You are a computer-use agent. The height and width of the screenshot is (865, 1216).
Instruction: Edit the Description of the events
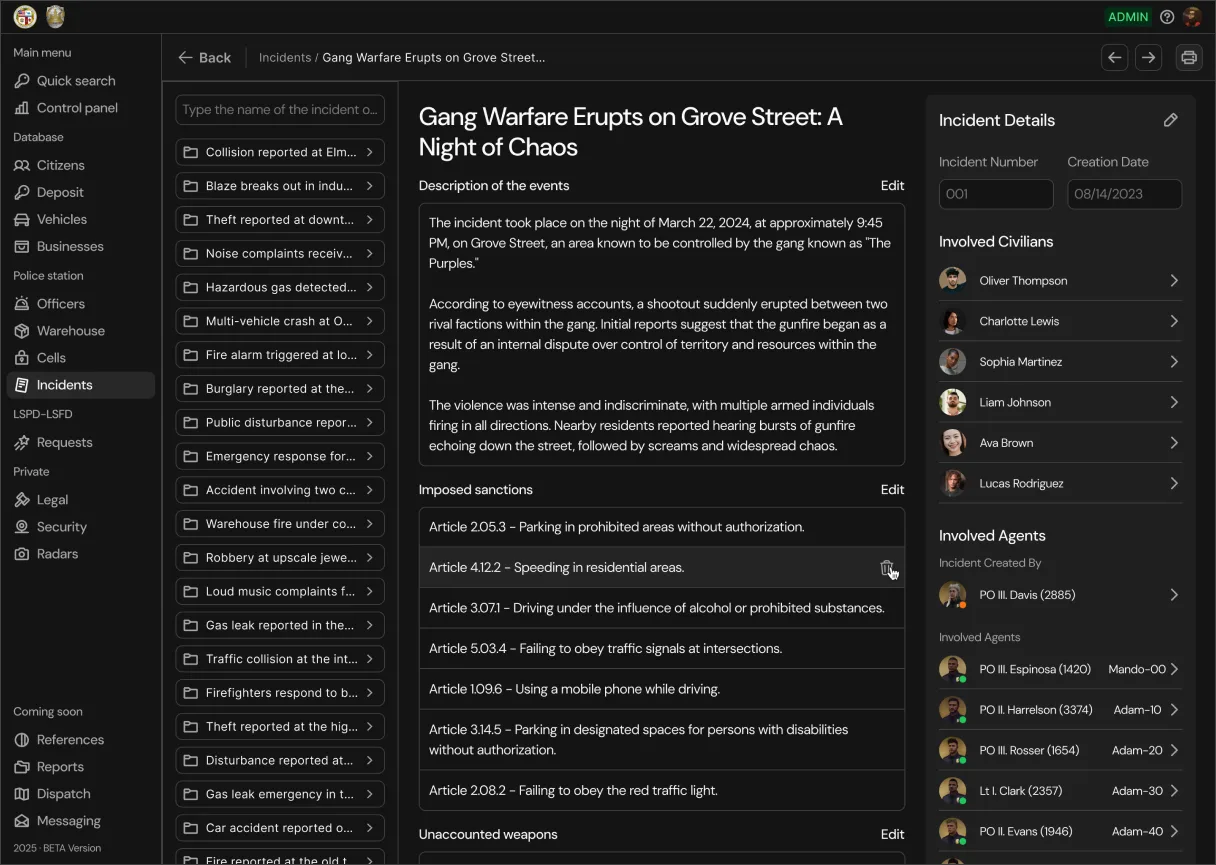coord(892,186)
